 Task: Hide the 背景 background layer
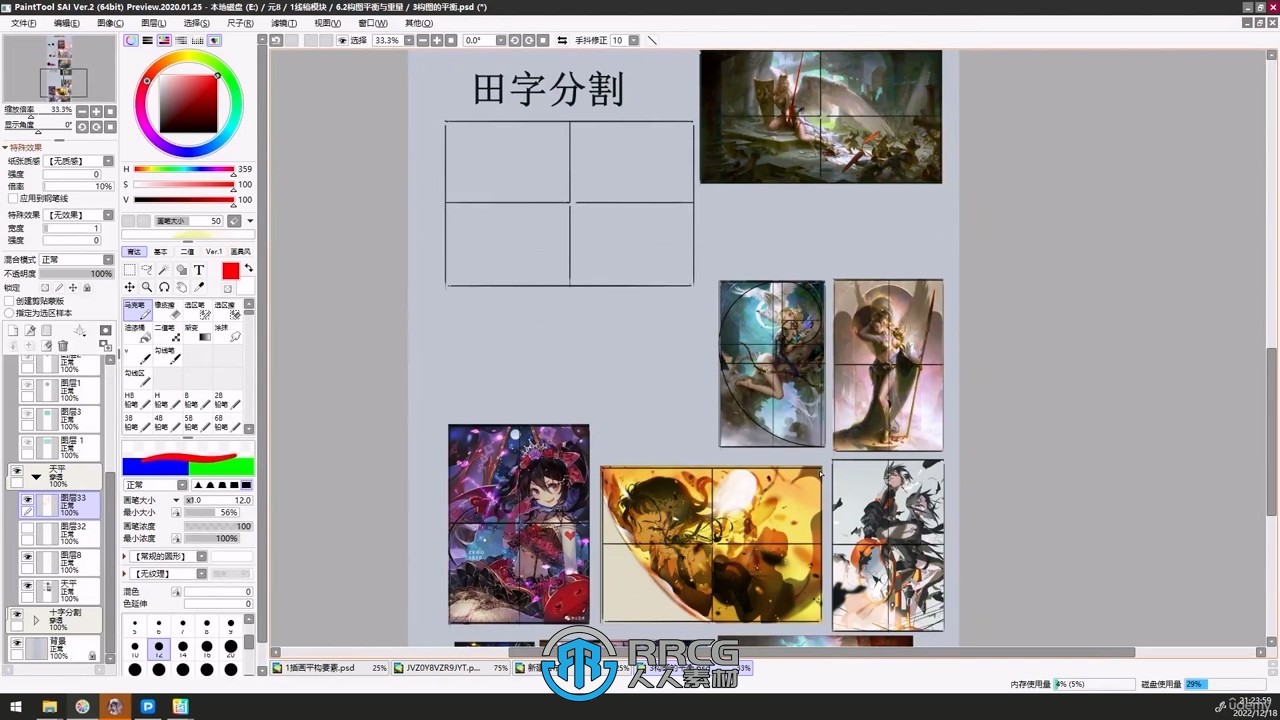[17, 642]
